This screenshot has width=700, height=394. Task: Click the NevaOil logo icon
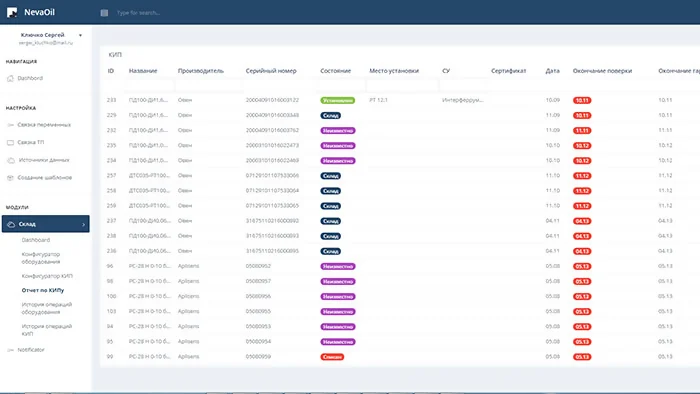tap(12, 12)
